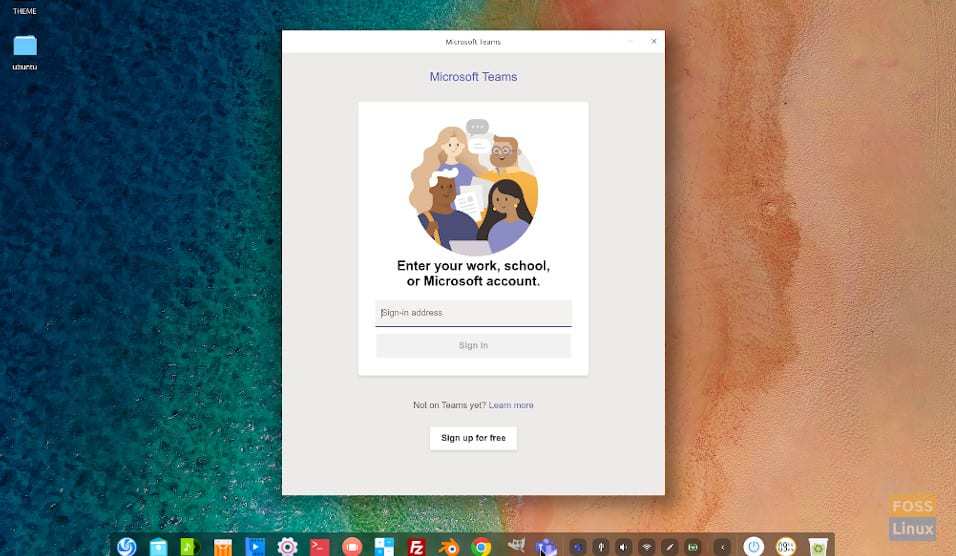The width and height of the screenshot is (956, 556).
Task: Click the battery tray icon
Action: 693,547
